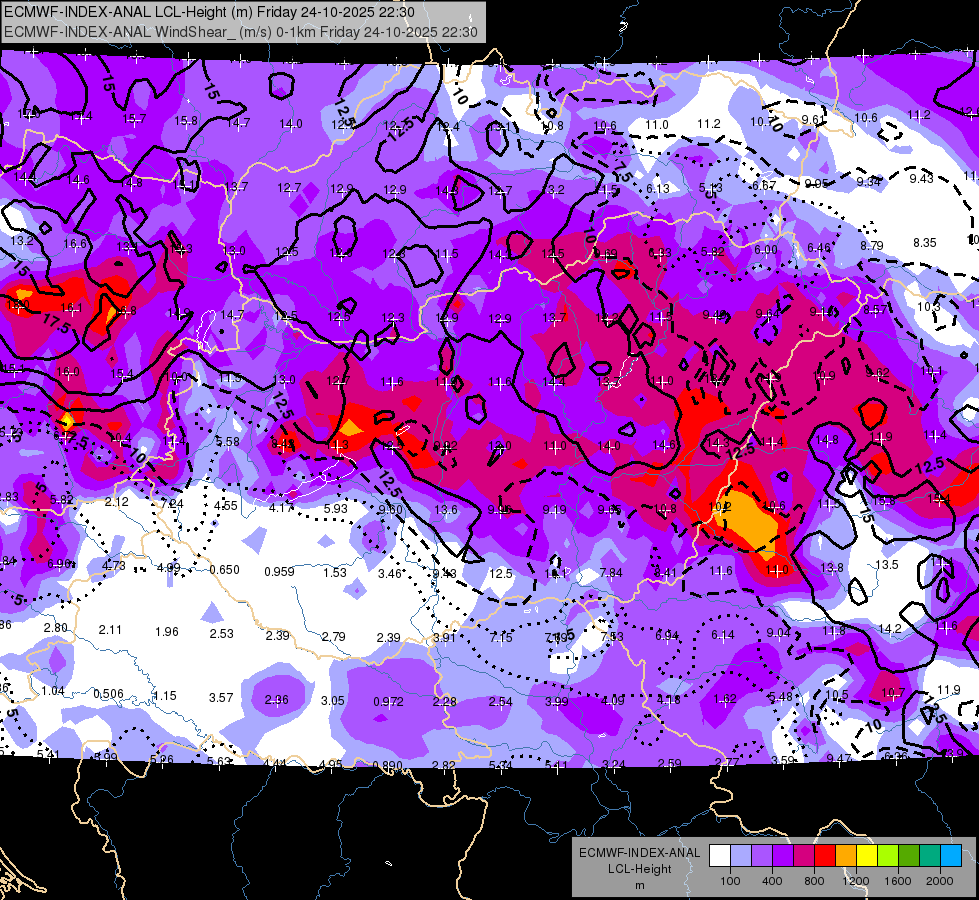Image resolution: width=979 pixels, height=900 pixels.
Task: Click the orange legend color swatch
Action: 846,856
